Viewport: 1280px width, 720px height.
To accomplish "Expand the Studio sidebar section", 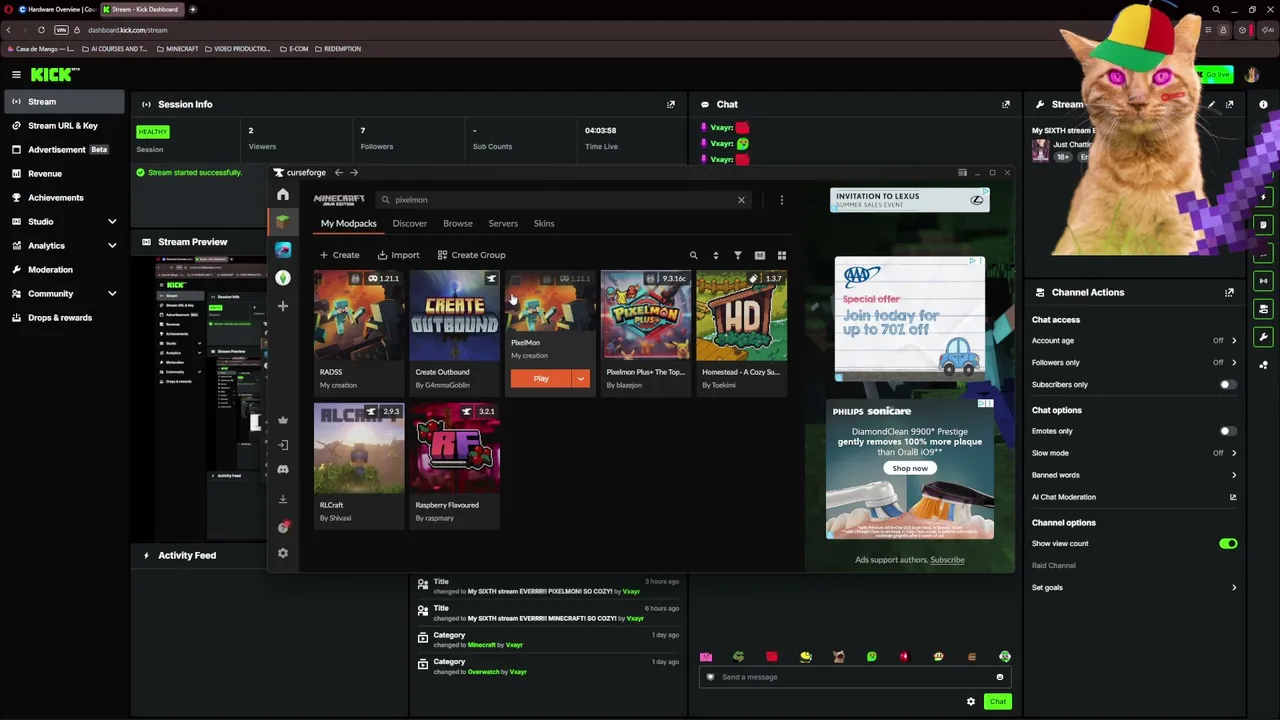I will [x=112, y=222].
